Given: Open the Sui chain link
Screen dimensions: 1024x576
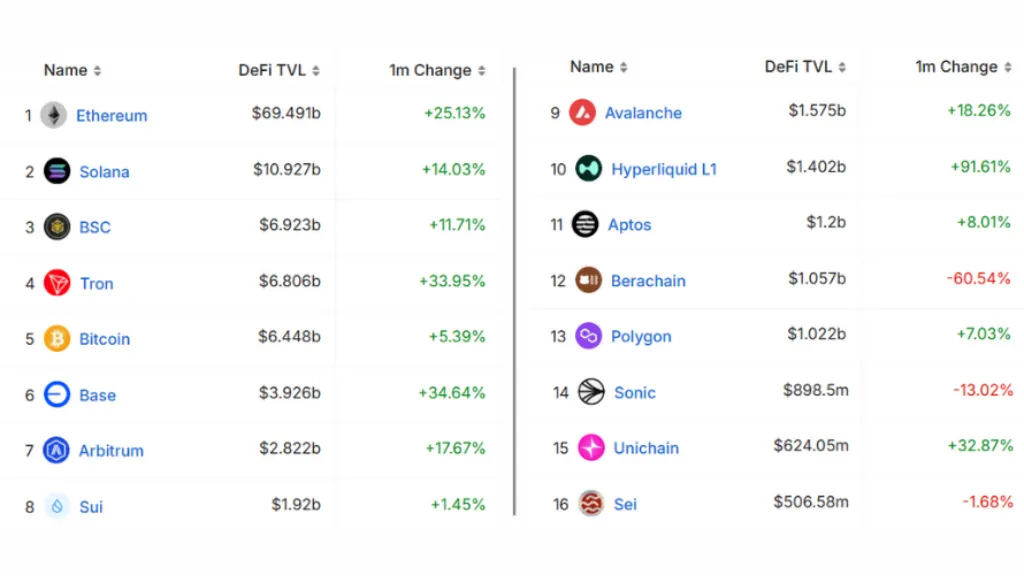Looking at the screenshot, I should [x=91, y=507].
